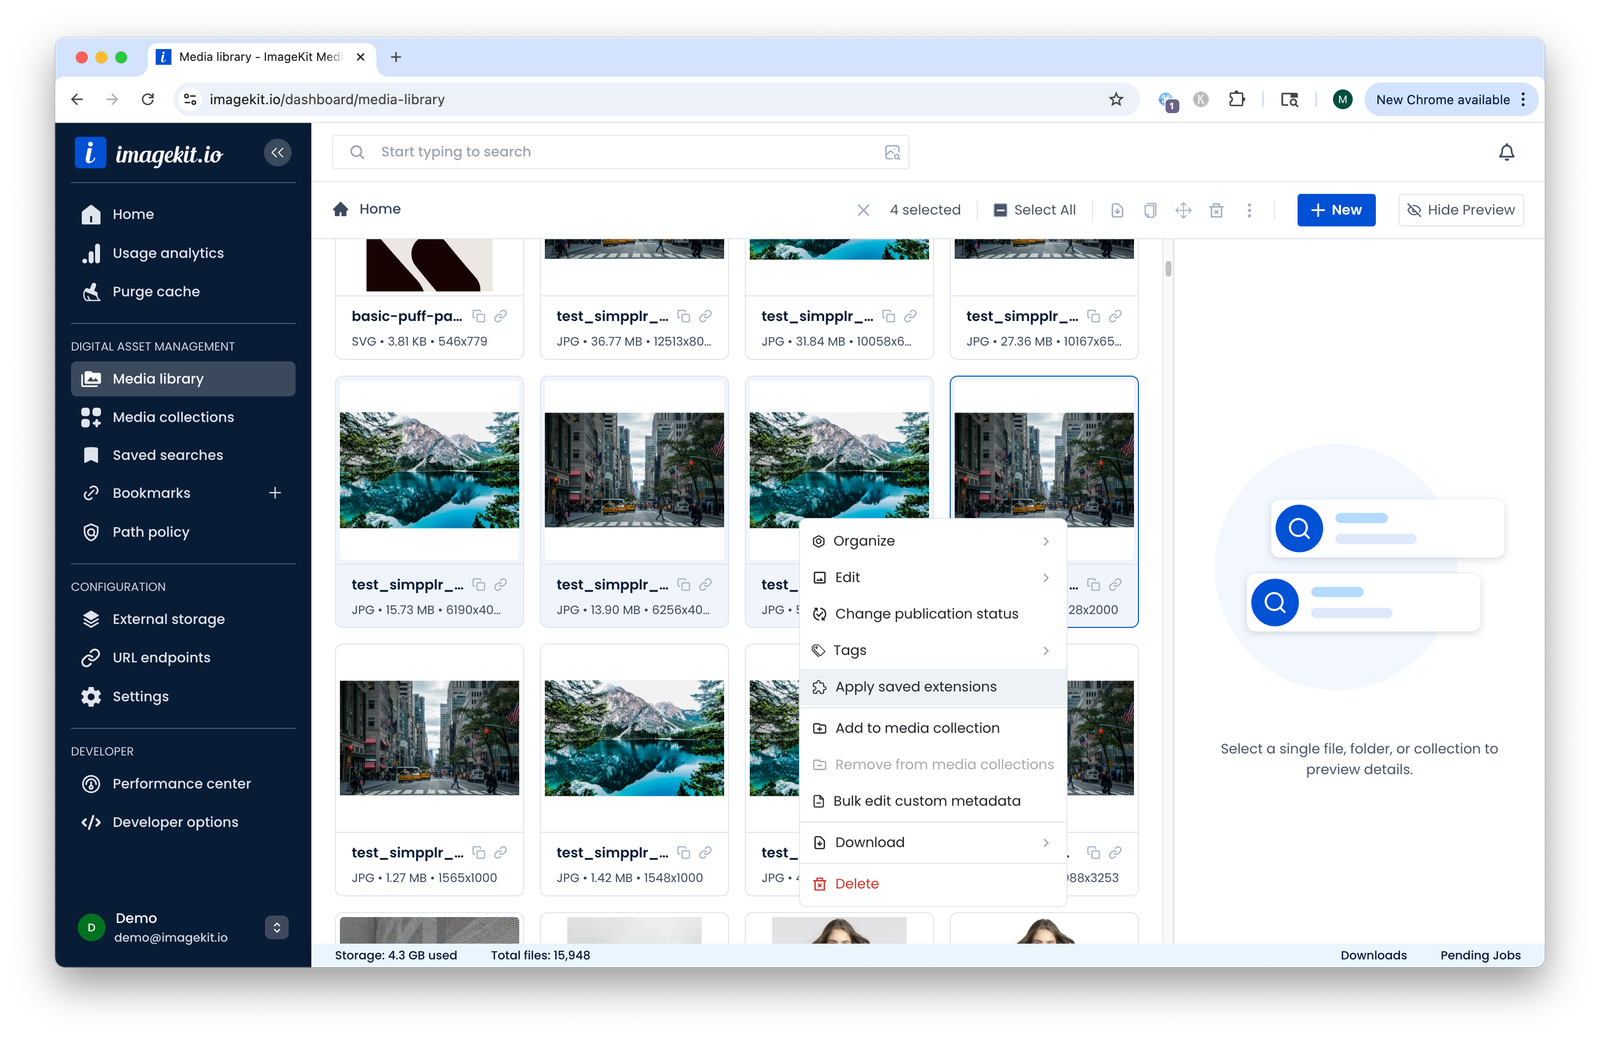1600x1040 pixels.
Task: Click the download icon in the selection toolbar
Action: point(1117,210)
